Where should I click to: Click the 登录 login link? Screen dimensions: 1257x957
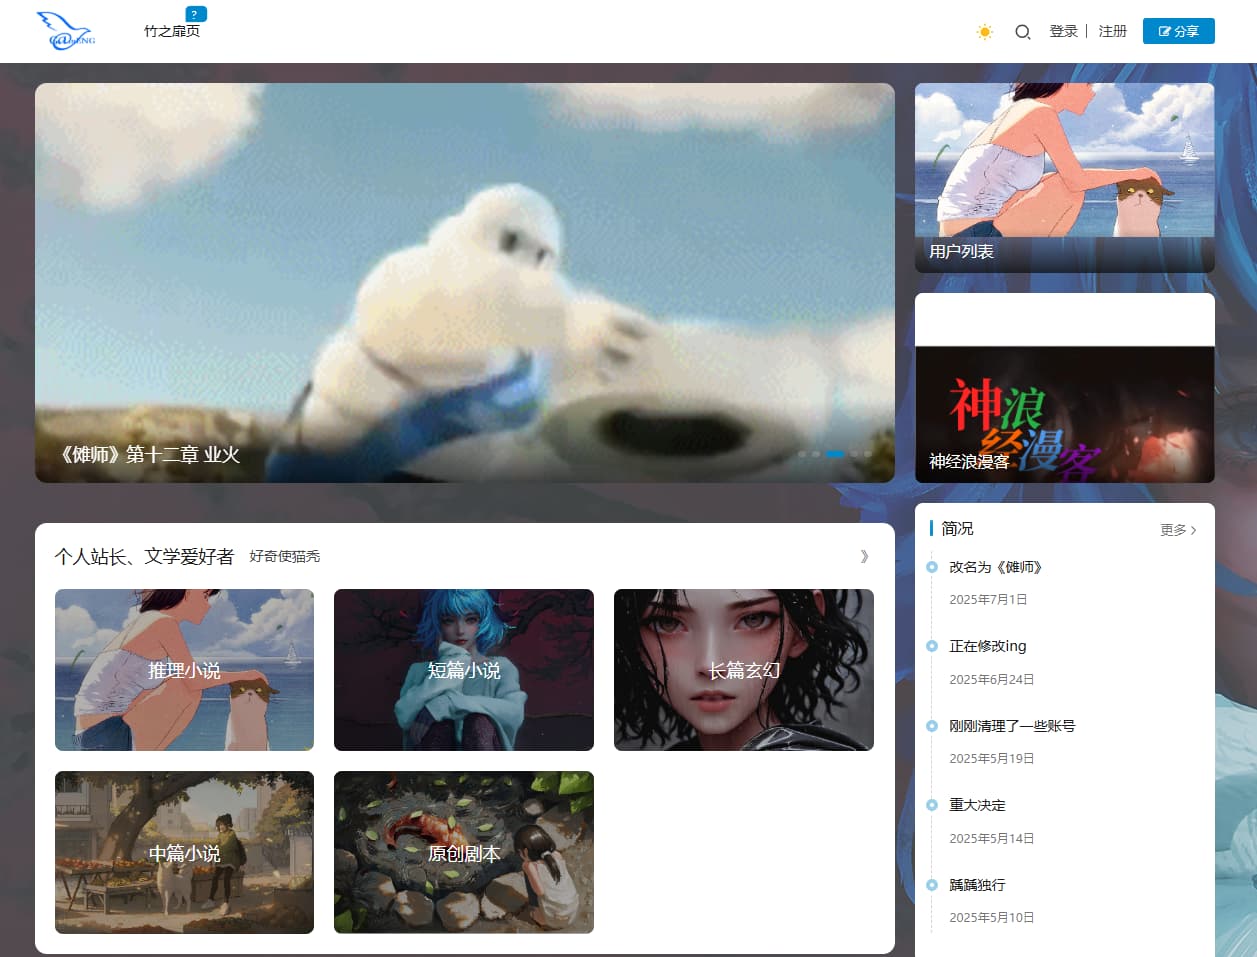pyautogui.click(x=1063, y=31)
